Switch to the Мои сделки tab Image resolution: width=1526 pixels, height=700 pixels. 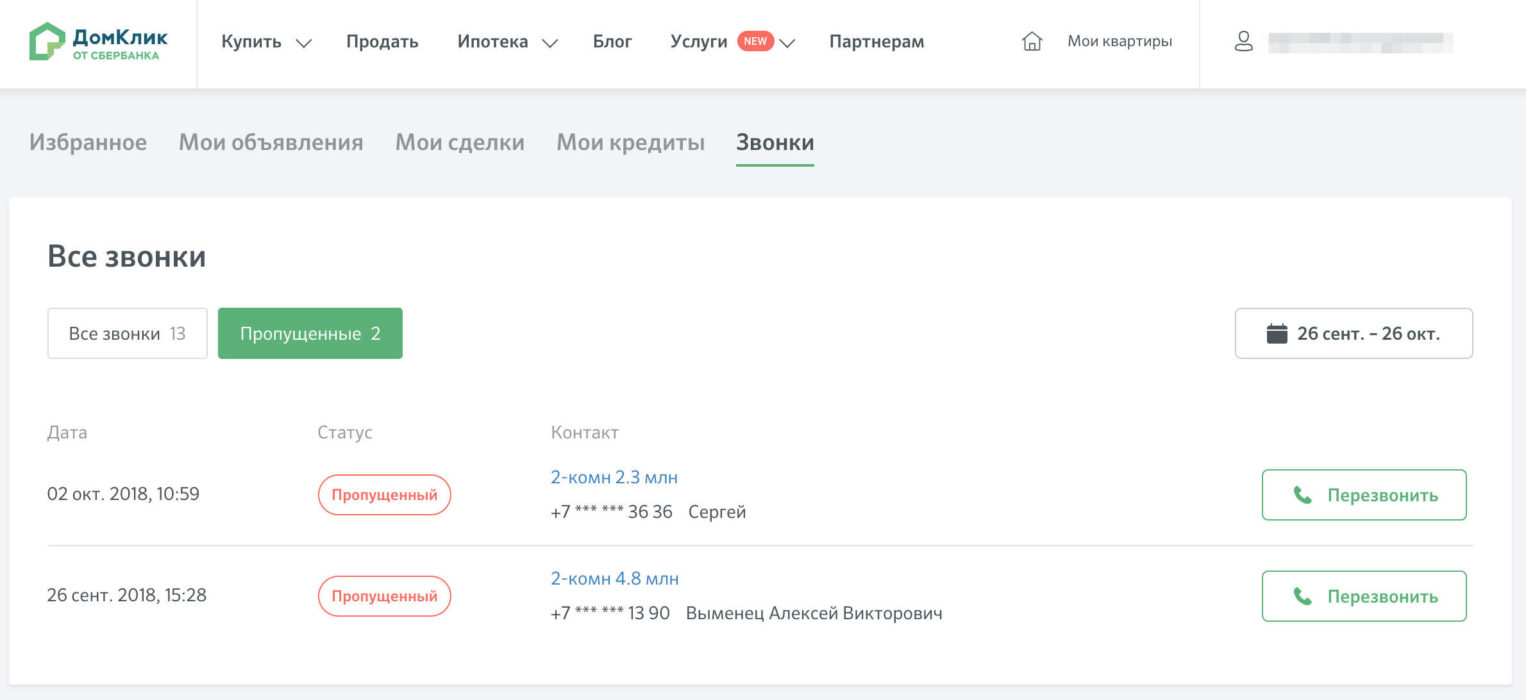(460, 142)
